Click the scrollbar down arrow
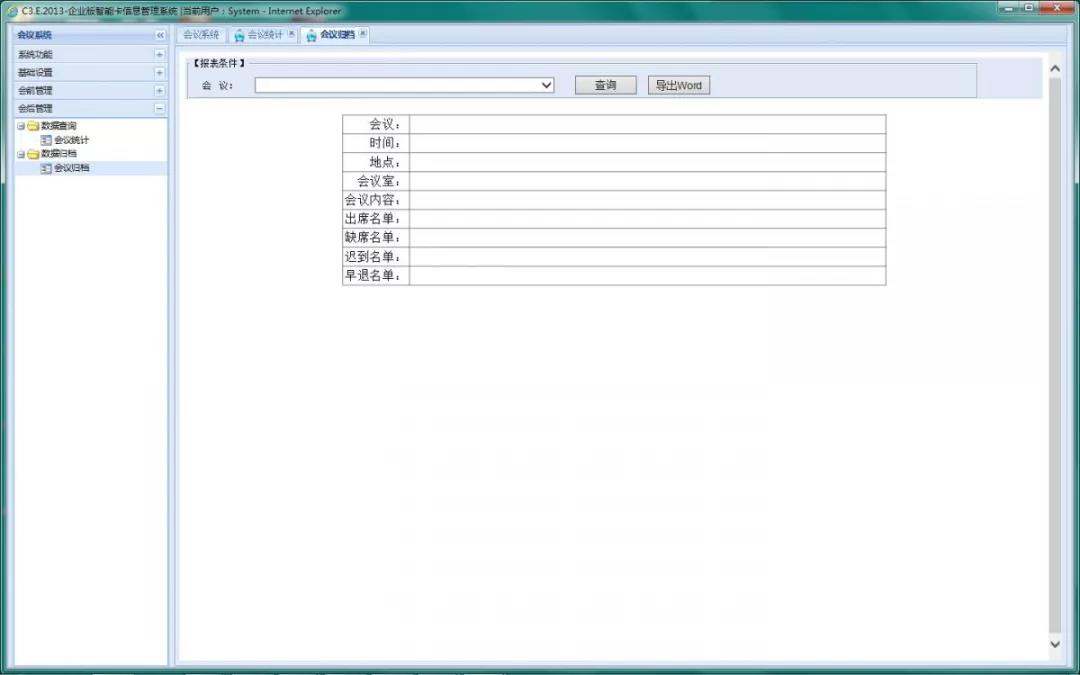Image resolution: width=1080 pixels, height=675 pixels. (x=1054, y=645)
